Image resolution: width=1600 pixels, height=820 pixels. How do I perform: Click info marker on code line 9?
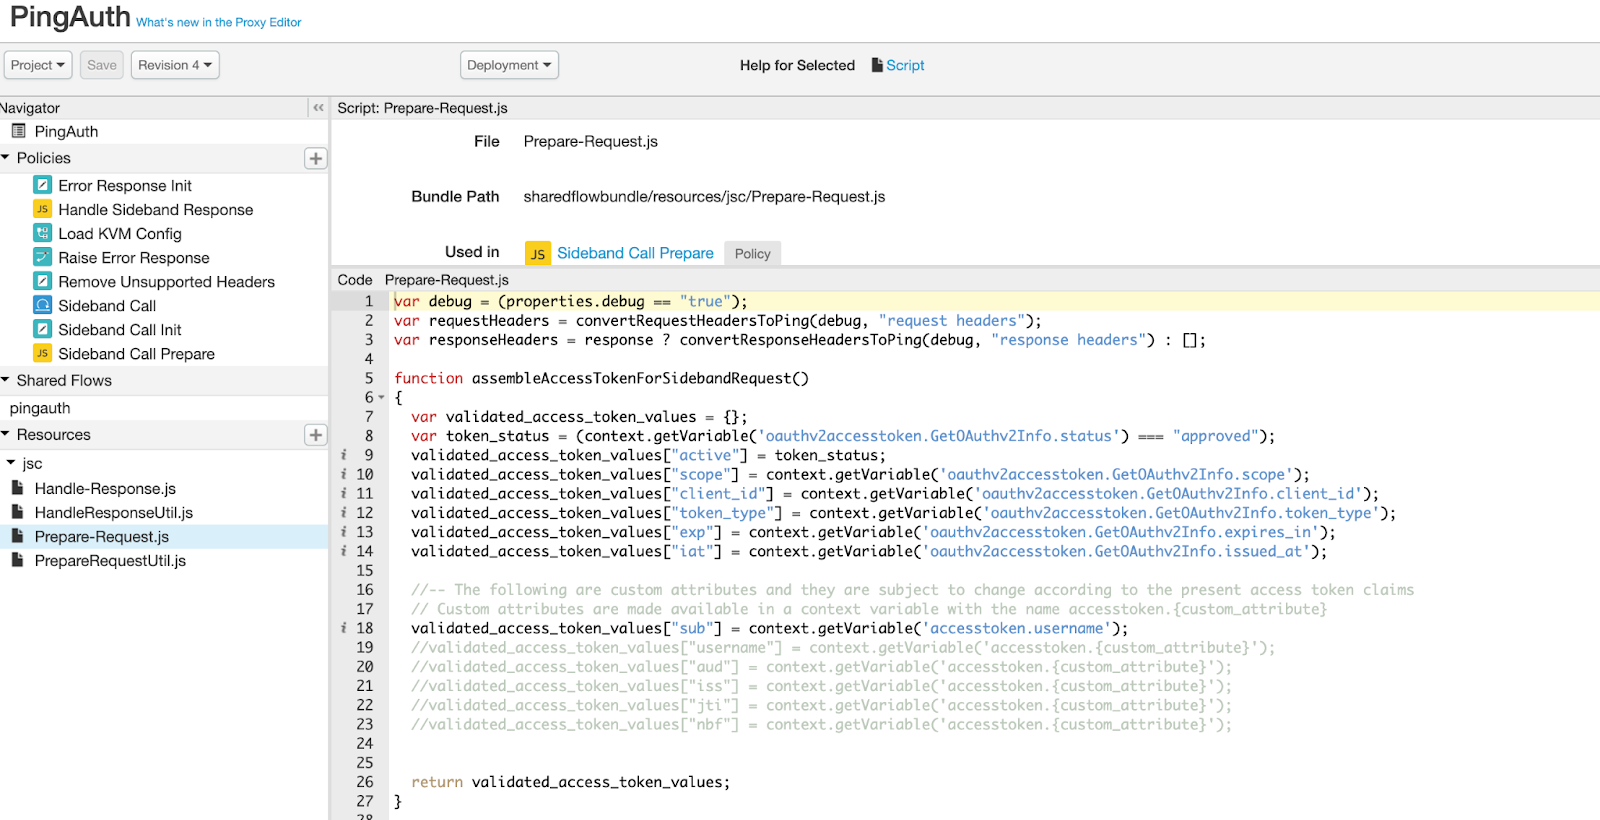click(x=343, y=455)
